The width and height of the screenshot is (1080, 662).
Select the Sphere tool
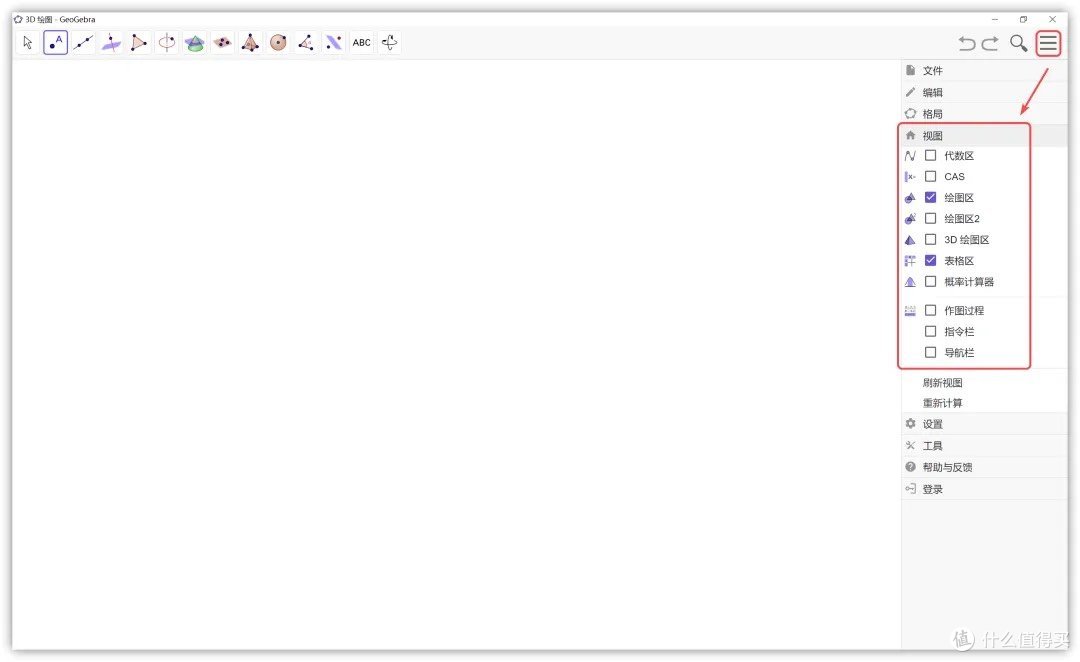[x=278, y=43]
